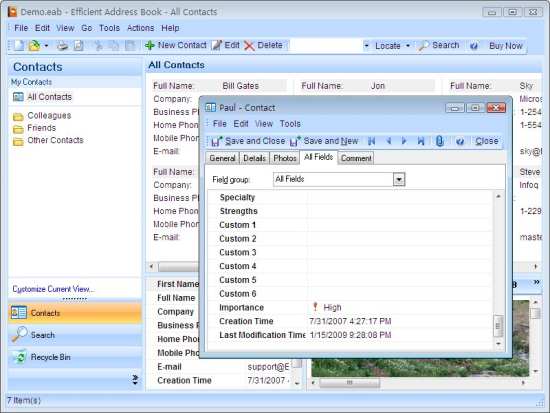This screenshot has height=413, width=550.
Task: Click the toolbar quick search input field
Action: [x=326, y=46]
